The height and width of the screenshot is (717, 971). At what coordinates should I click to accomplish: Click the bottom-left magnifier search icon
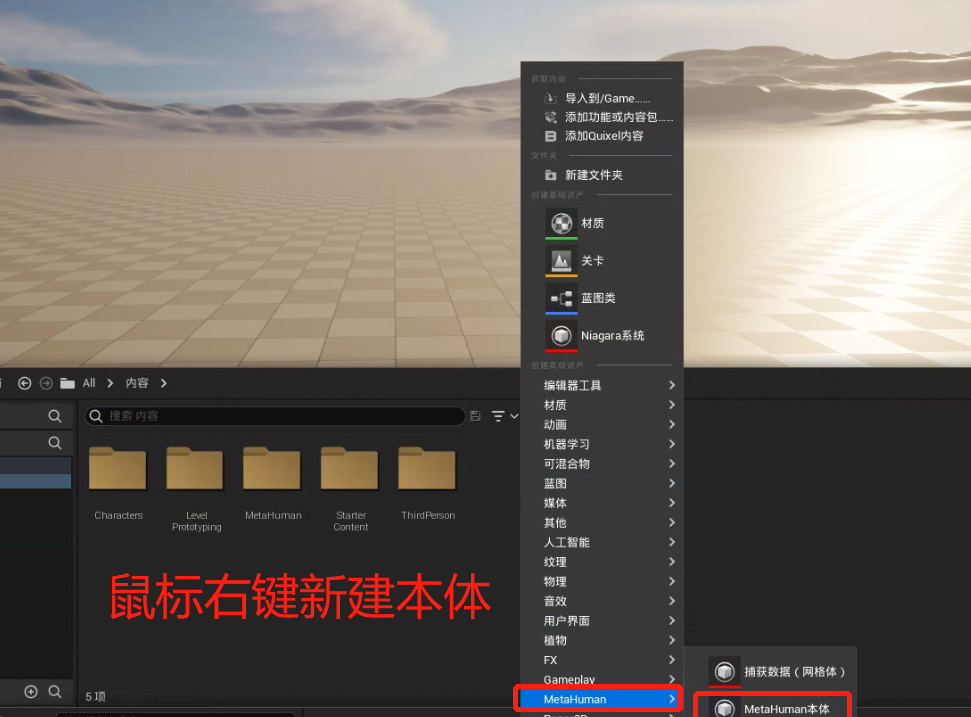(55, 692)
